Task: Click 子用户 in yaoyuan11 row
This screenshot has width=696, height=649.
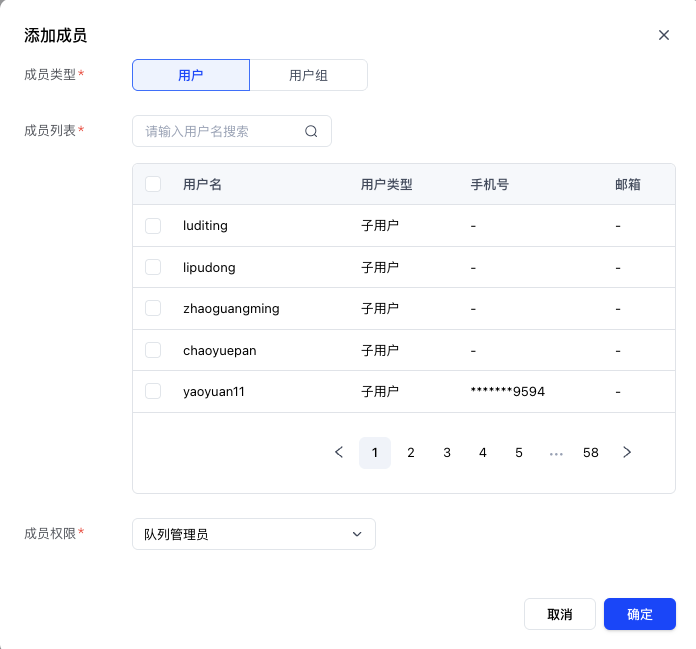Action: coord(380,392)
